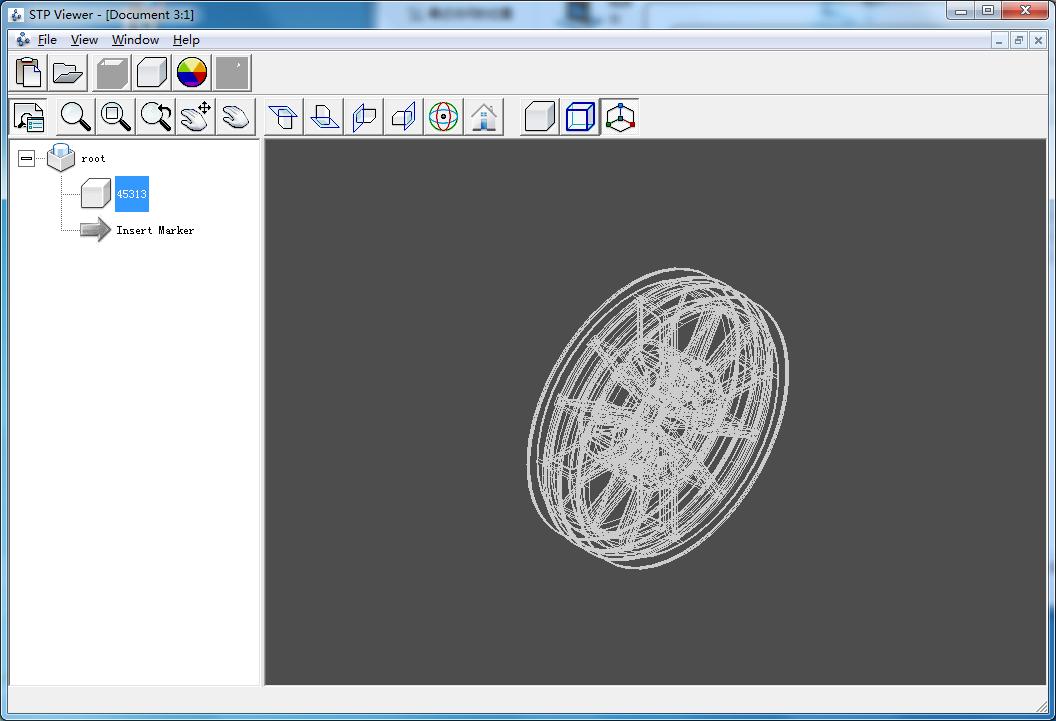Viewport: 1056px width, 721px height.
Task: Switch to top view icon
Action: [x=284, y=116]
